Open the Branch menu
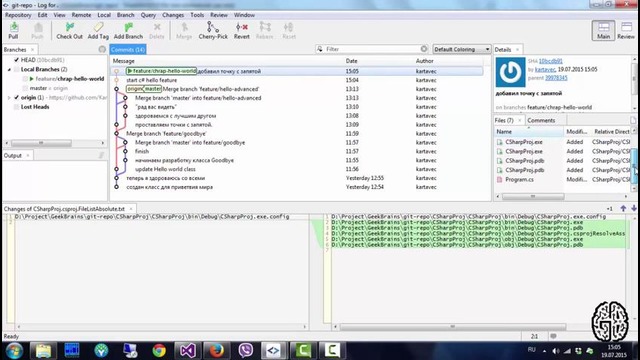The image size is (640, 360). click(x=125, y=15)
